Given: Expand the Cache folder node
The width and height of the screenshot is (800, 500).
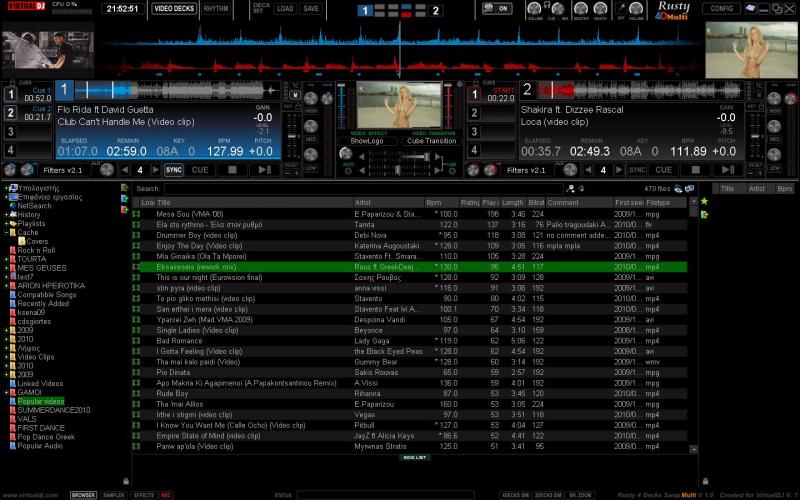Looking at the screenshot, I should point(6,233).
